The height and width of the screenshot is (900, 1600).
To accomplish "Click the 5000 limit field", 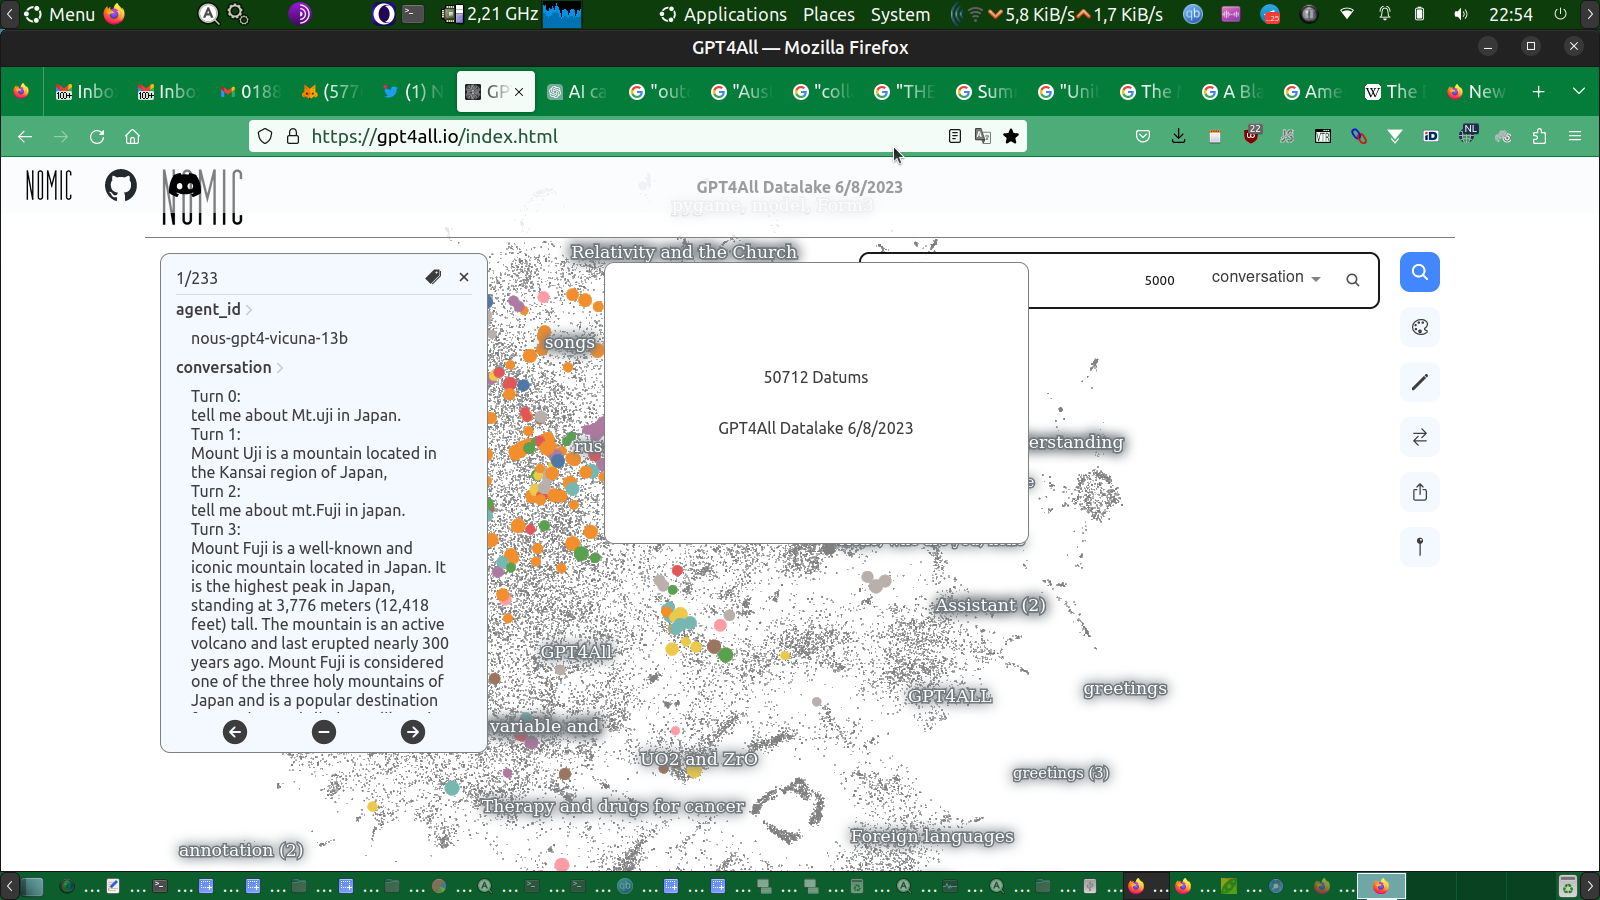I will pos(1160,280).
